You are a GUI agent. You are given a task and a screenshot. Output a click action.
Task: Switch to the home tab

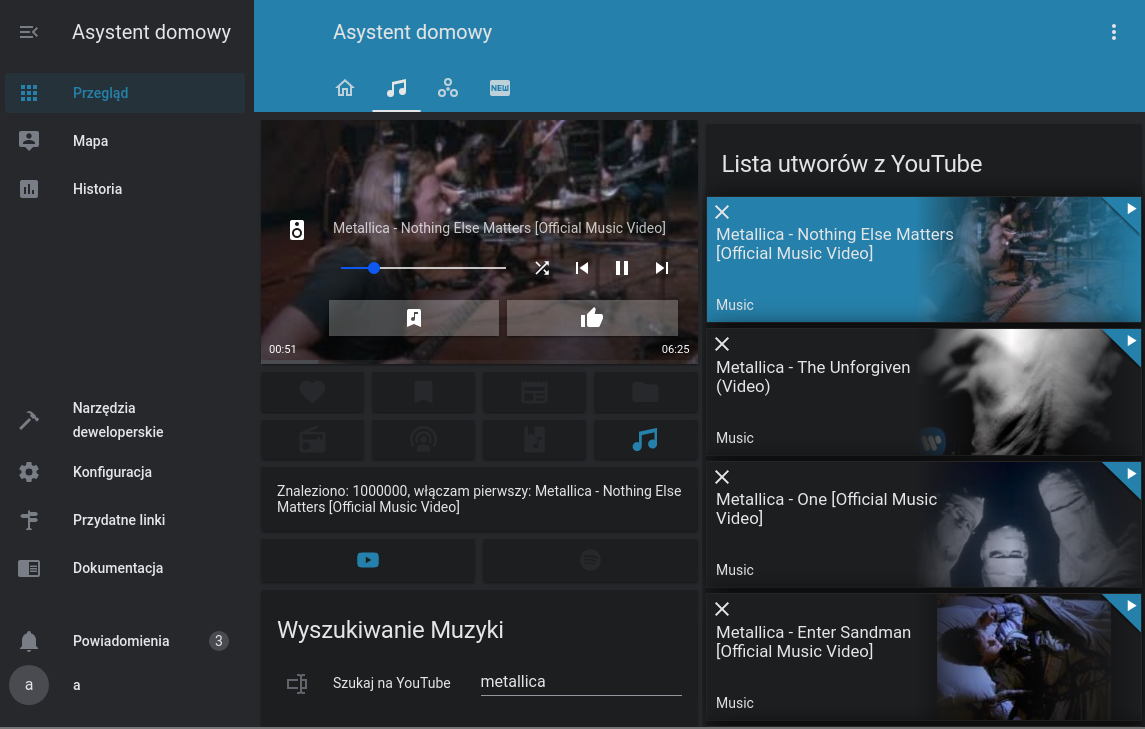(x=345, y=88)
